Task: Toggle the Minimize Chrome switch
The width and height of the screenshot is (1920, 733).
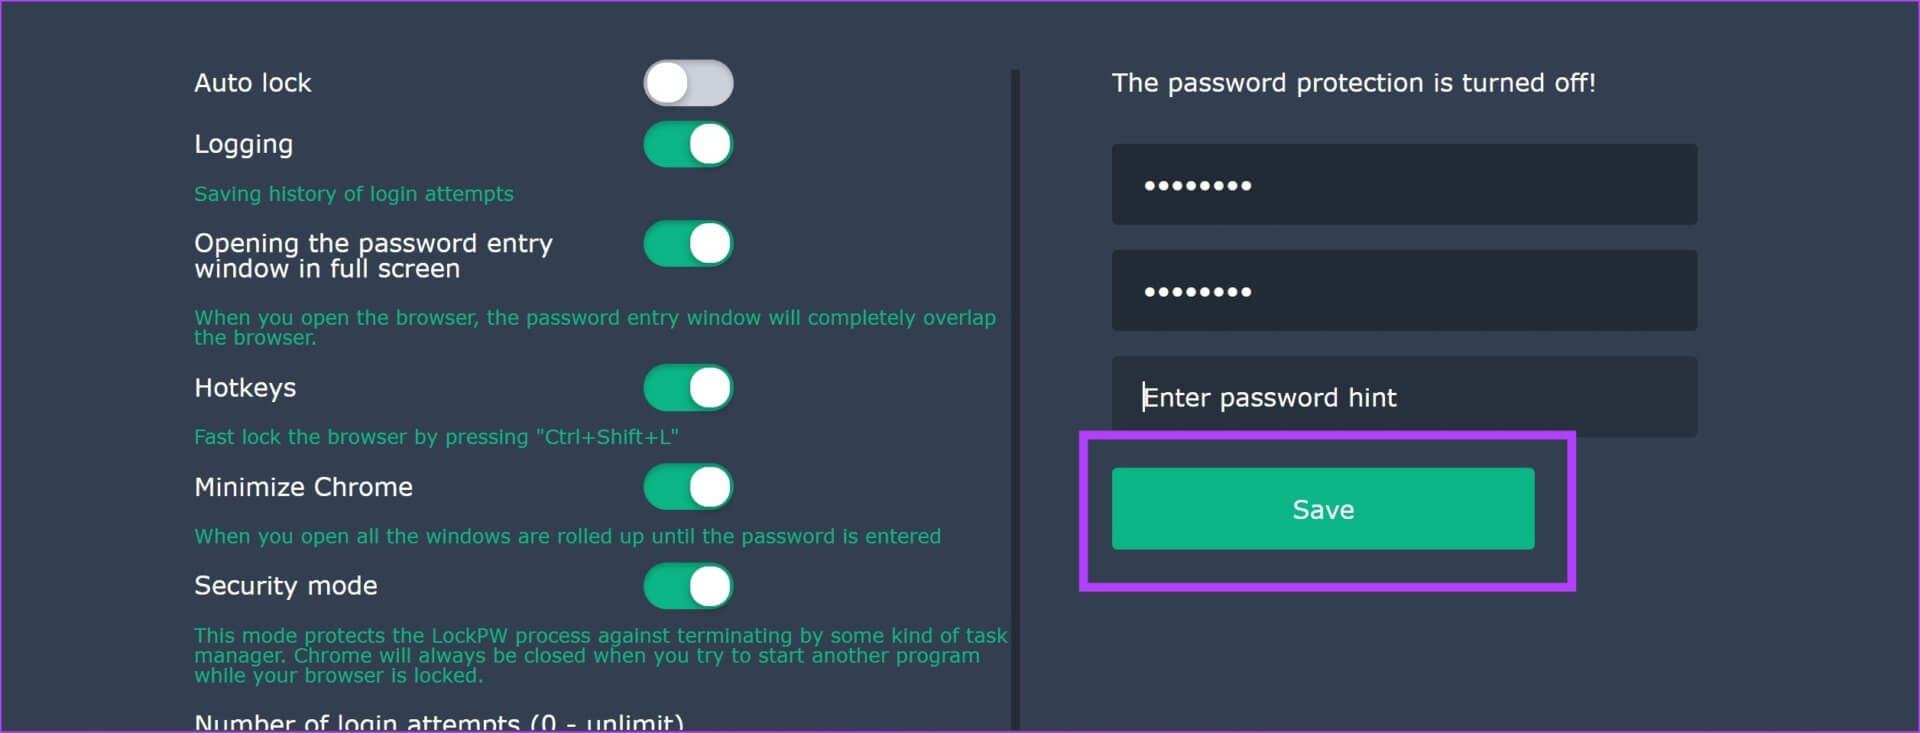Action: [x=688, y=487]
